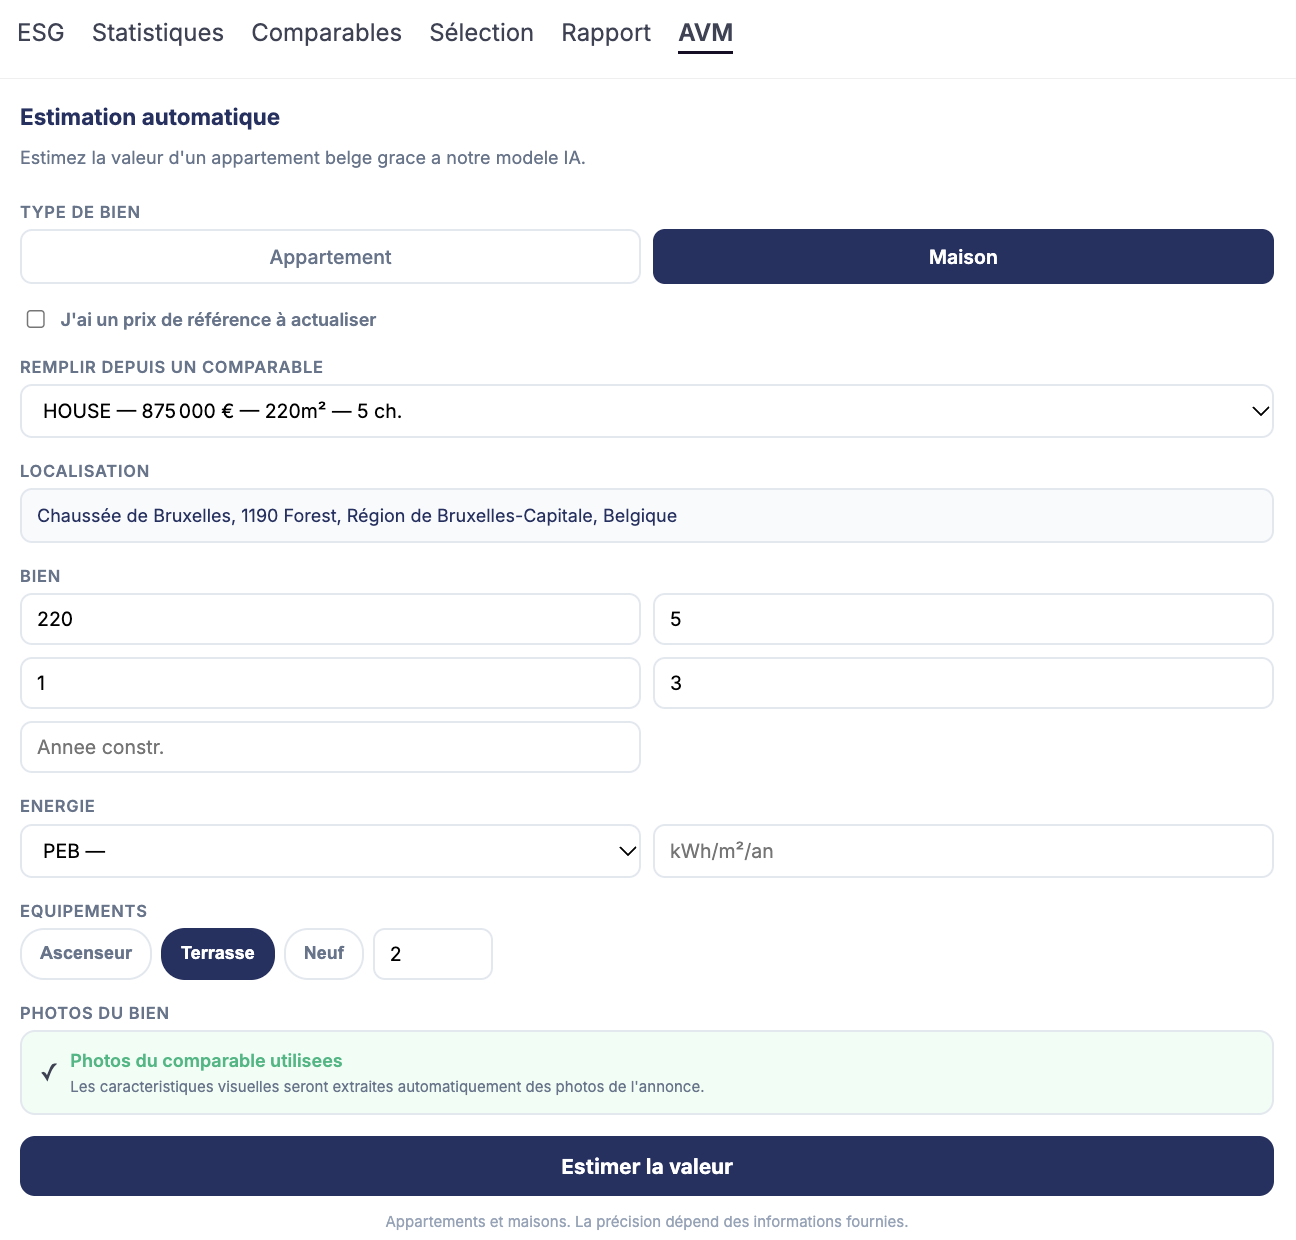
Task: Click the 'Les caracteristiques visuelles' description text
Action: [x=387, y=1087]
